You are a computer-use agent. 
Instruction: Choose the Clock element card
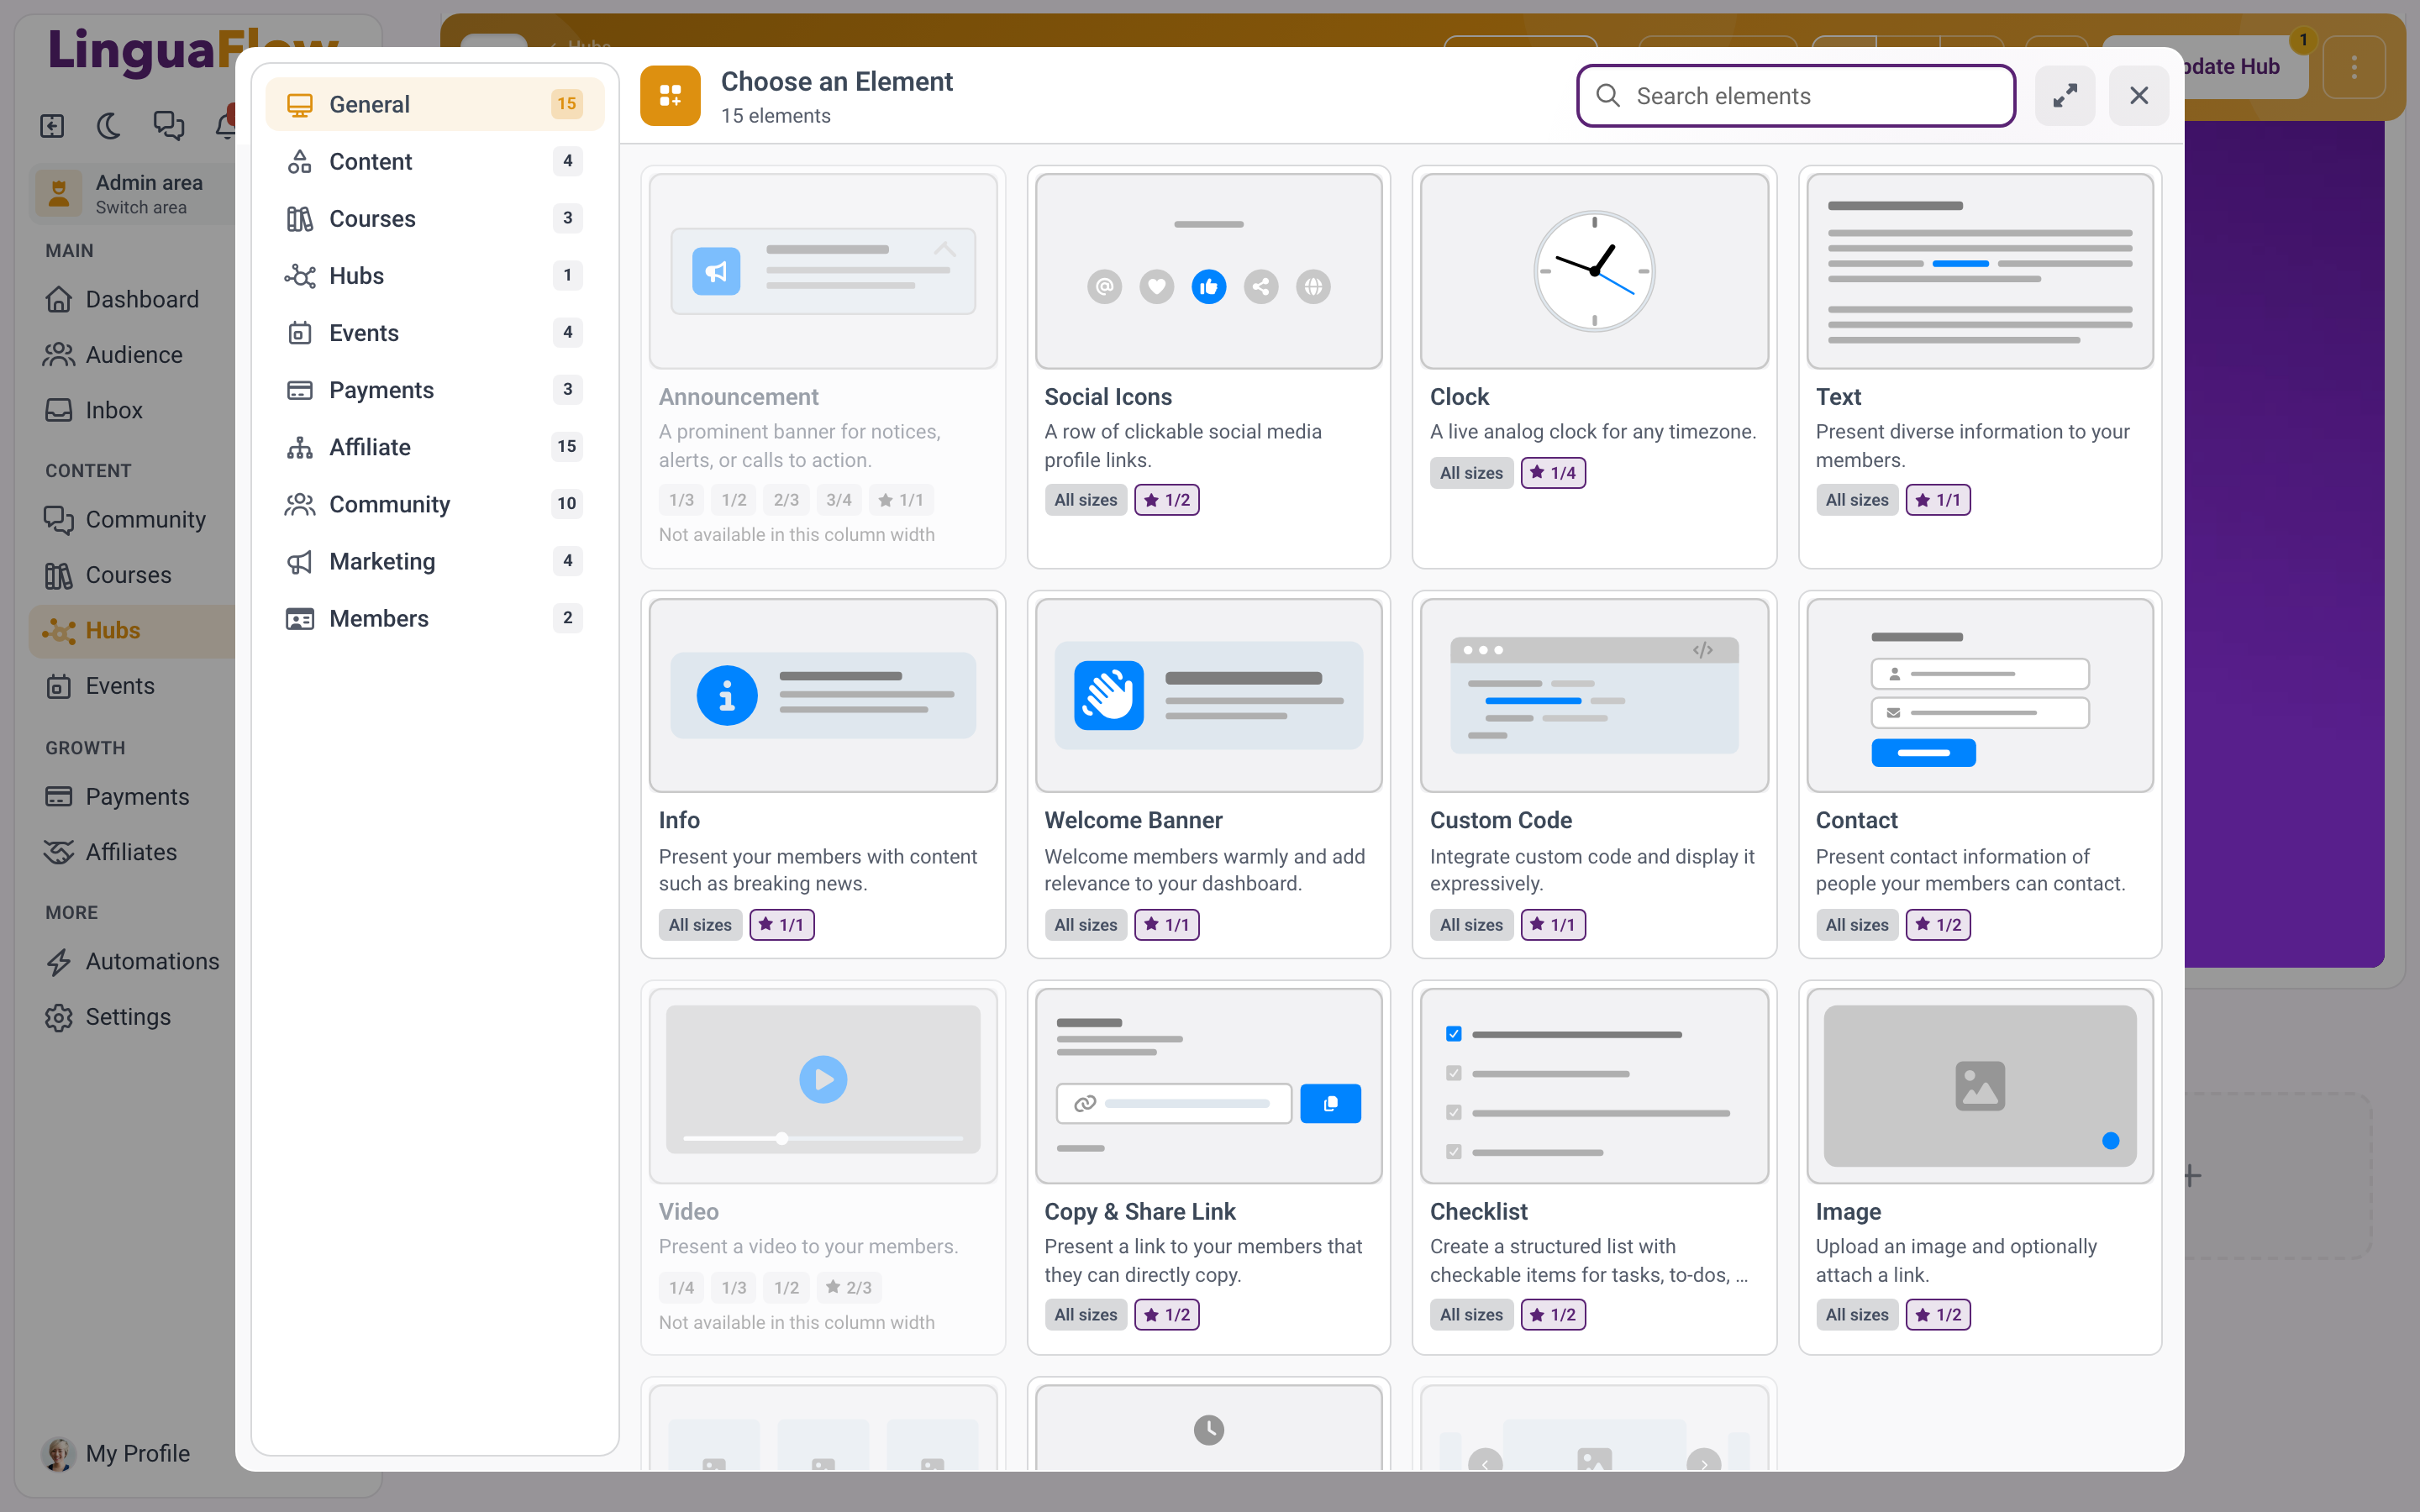click(1594, 367)
